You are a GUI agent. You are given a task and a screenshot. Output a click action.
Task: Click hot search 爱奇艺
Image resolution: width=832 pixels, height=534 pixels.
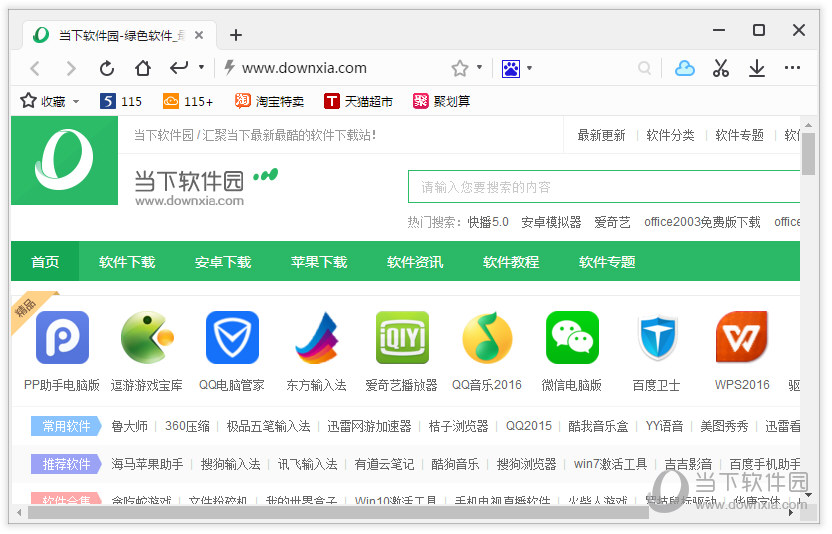pyautogui.click(x=612, y=222)
